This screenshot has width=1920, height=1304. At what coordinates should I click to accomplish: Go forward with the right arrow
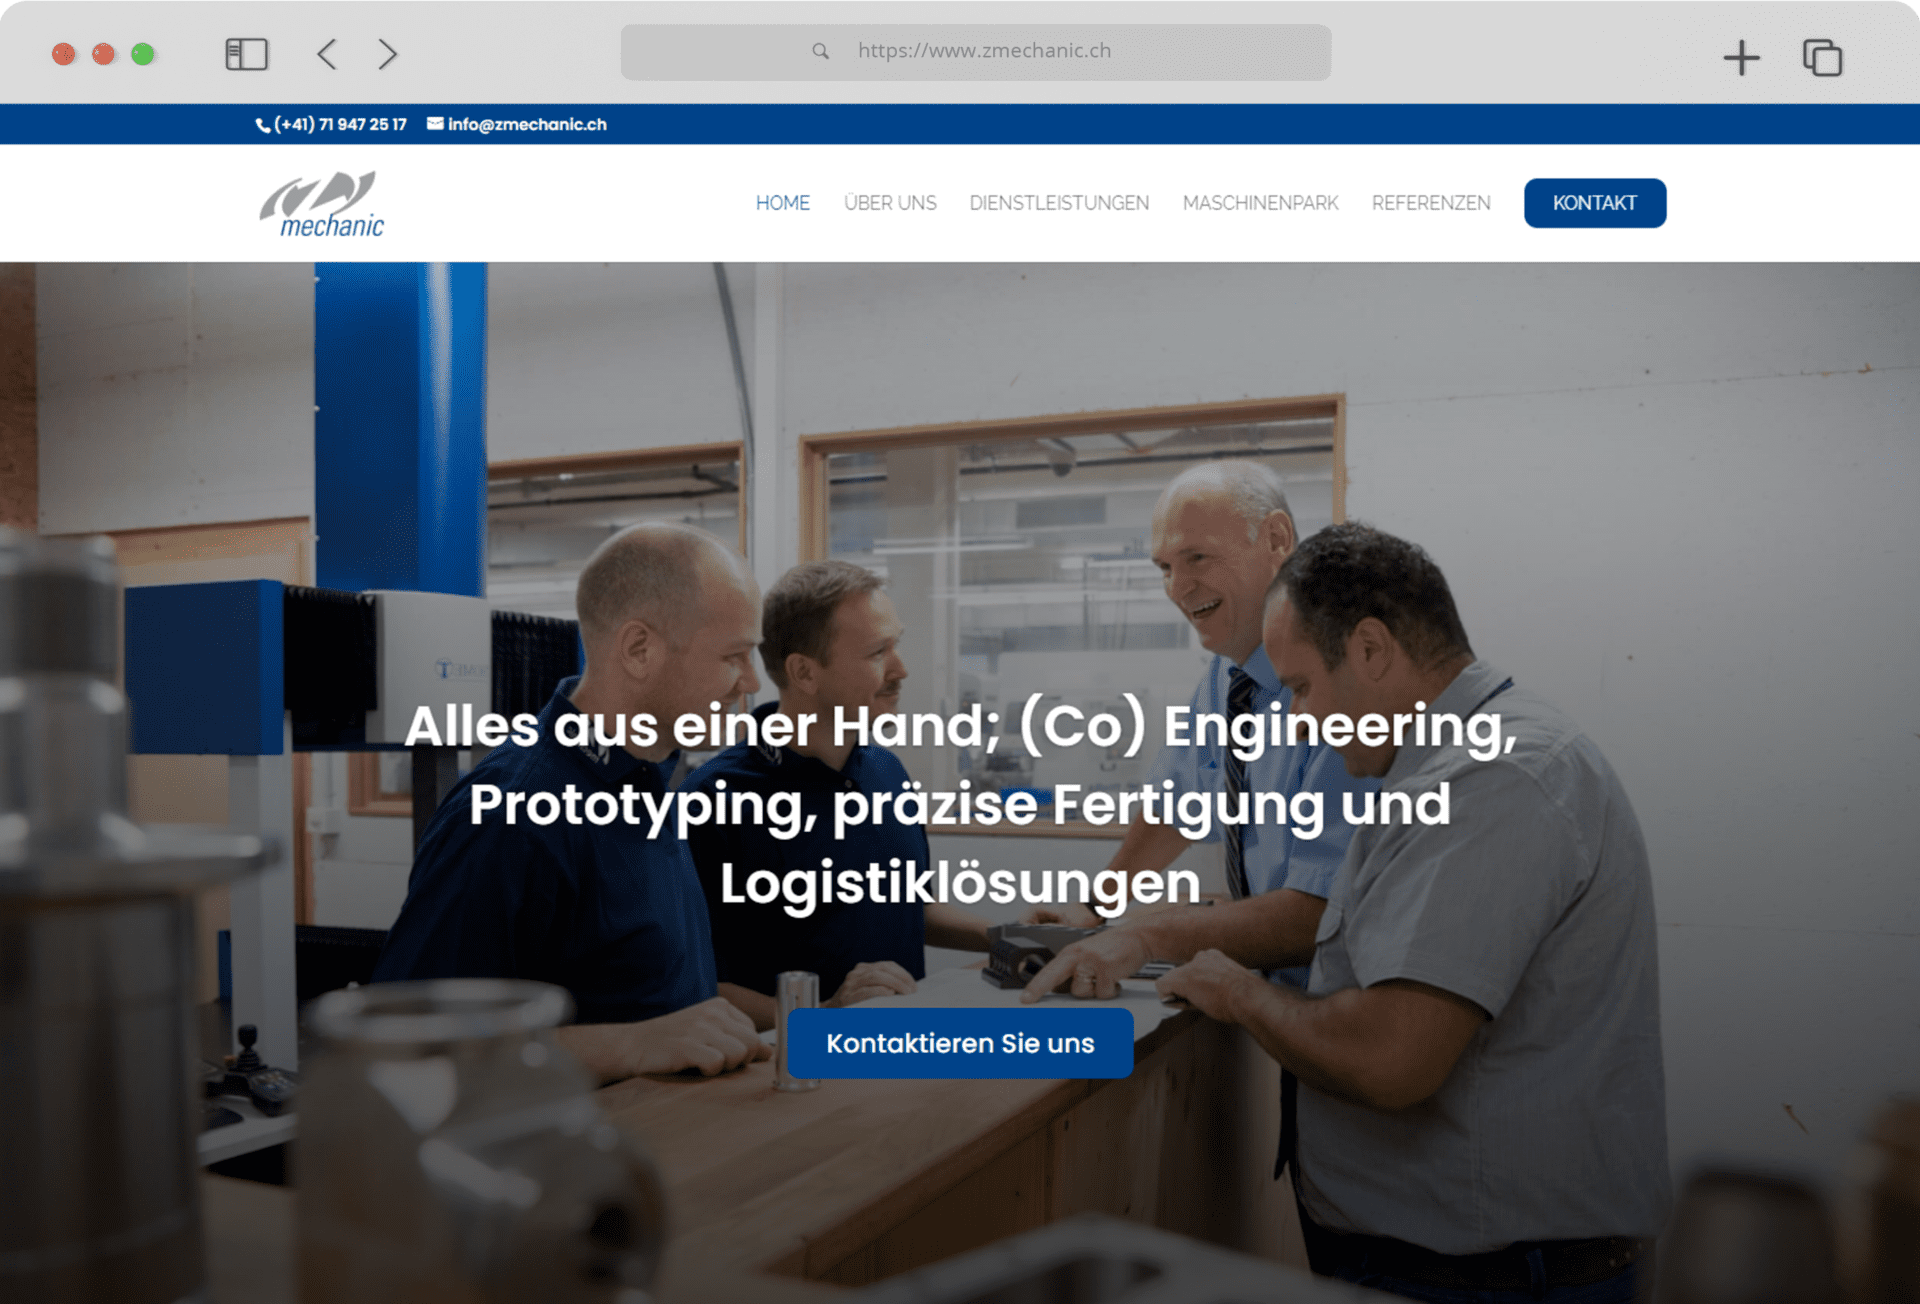(388, 54)
